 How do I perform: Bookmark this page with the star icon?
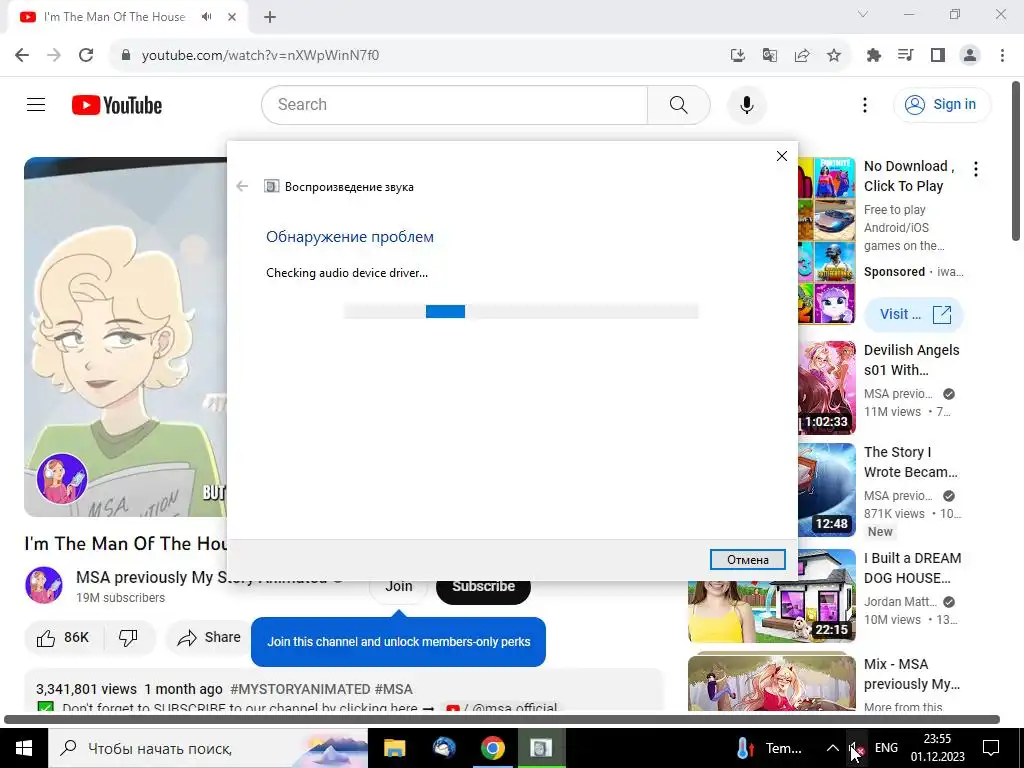tap(834, 55)
